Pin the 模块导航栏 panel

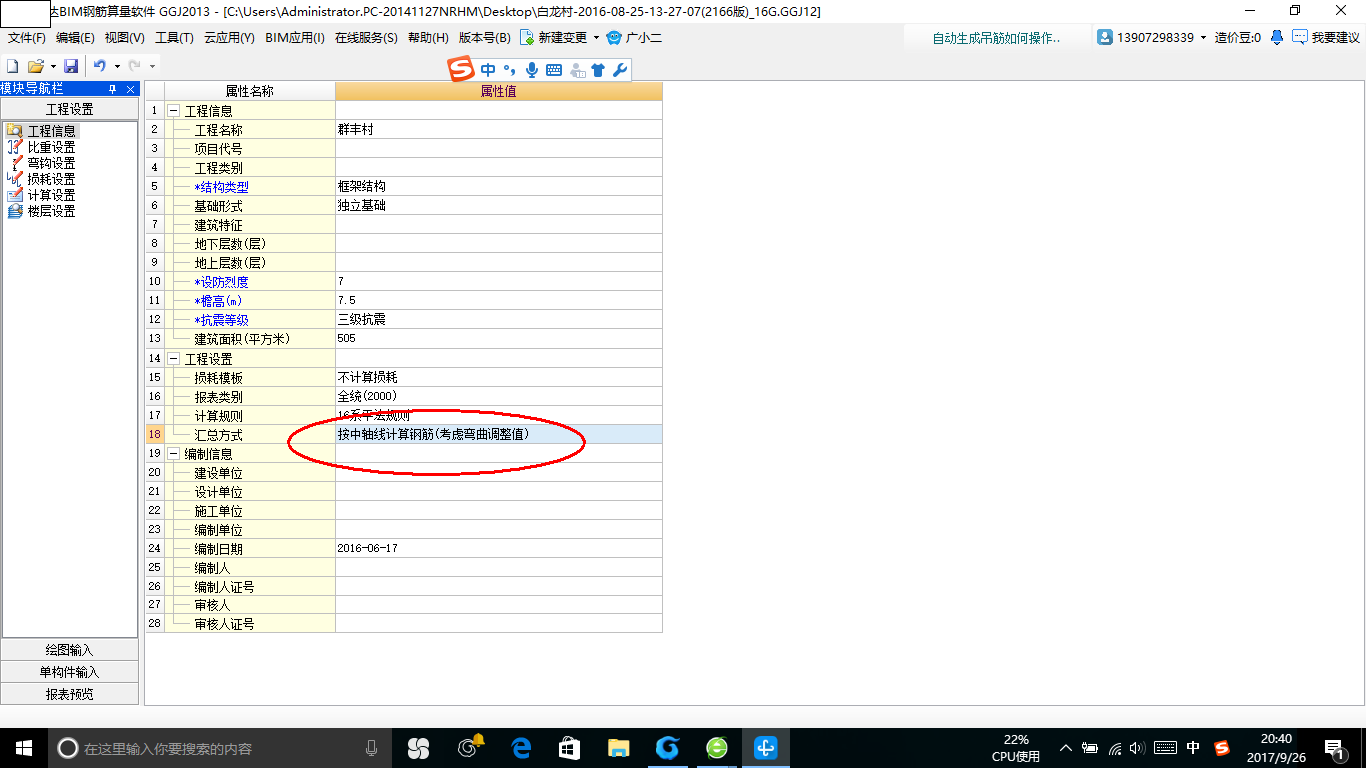pos(113,89)
